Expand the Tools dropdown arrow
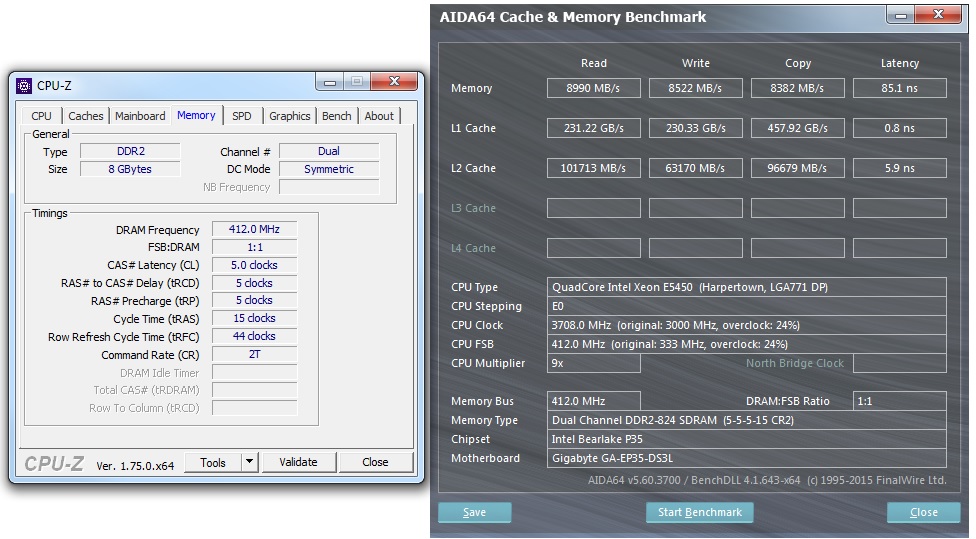 tap(249, 462)
